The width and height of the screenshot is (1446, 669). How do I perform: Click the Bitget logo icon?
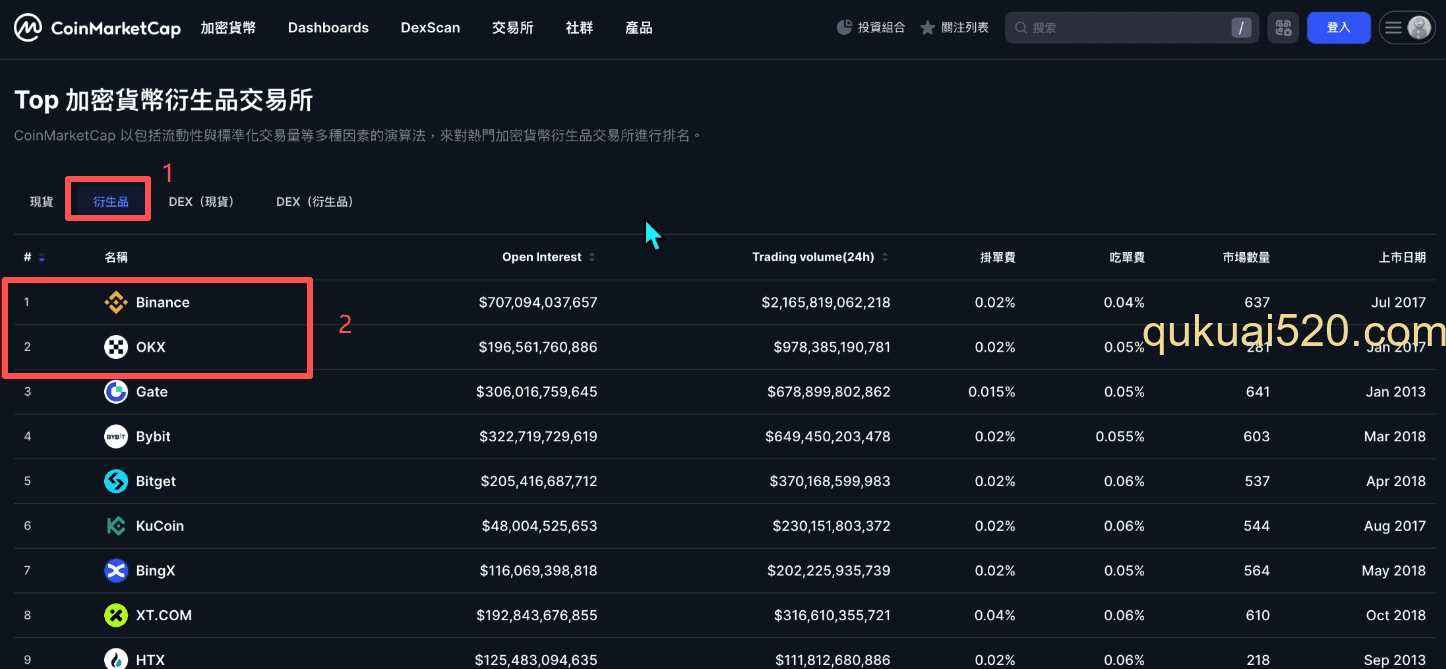pos(116,481)
